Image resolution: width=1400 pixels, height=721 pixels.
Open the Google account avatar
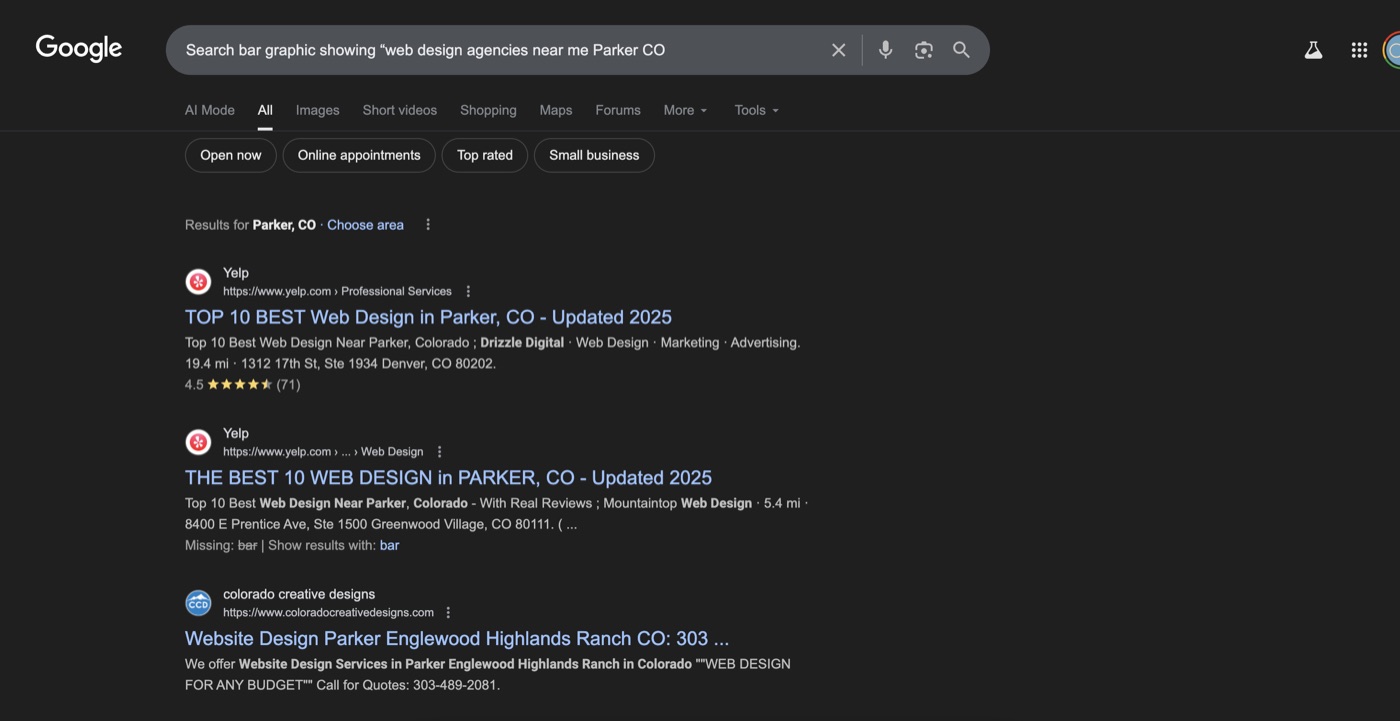(1392, 50)
